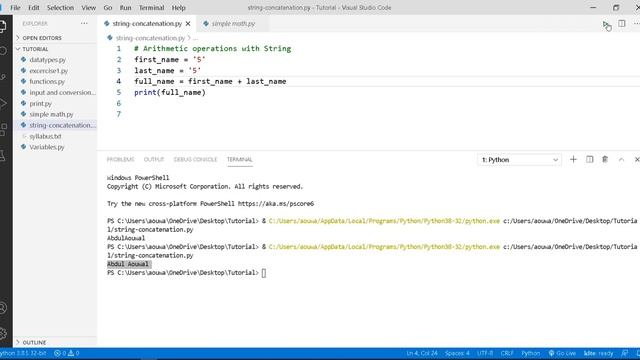Open excercise1.py in the explorer
This screenshot has width=640, height=360.
pyautogui.click(x=49, y=71)
